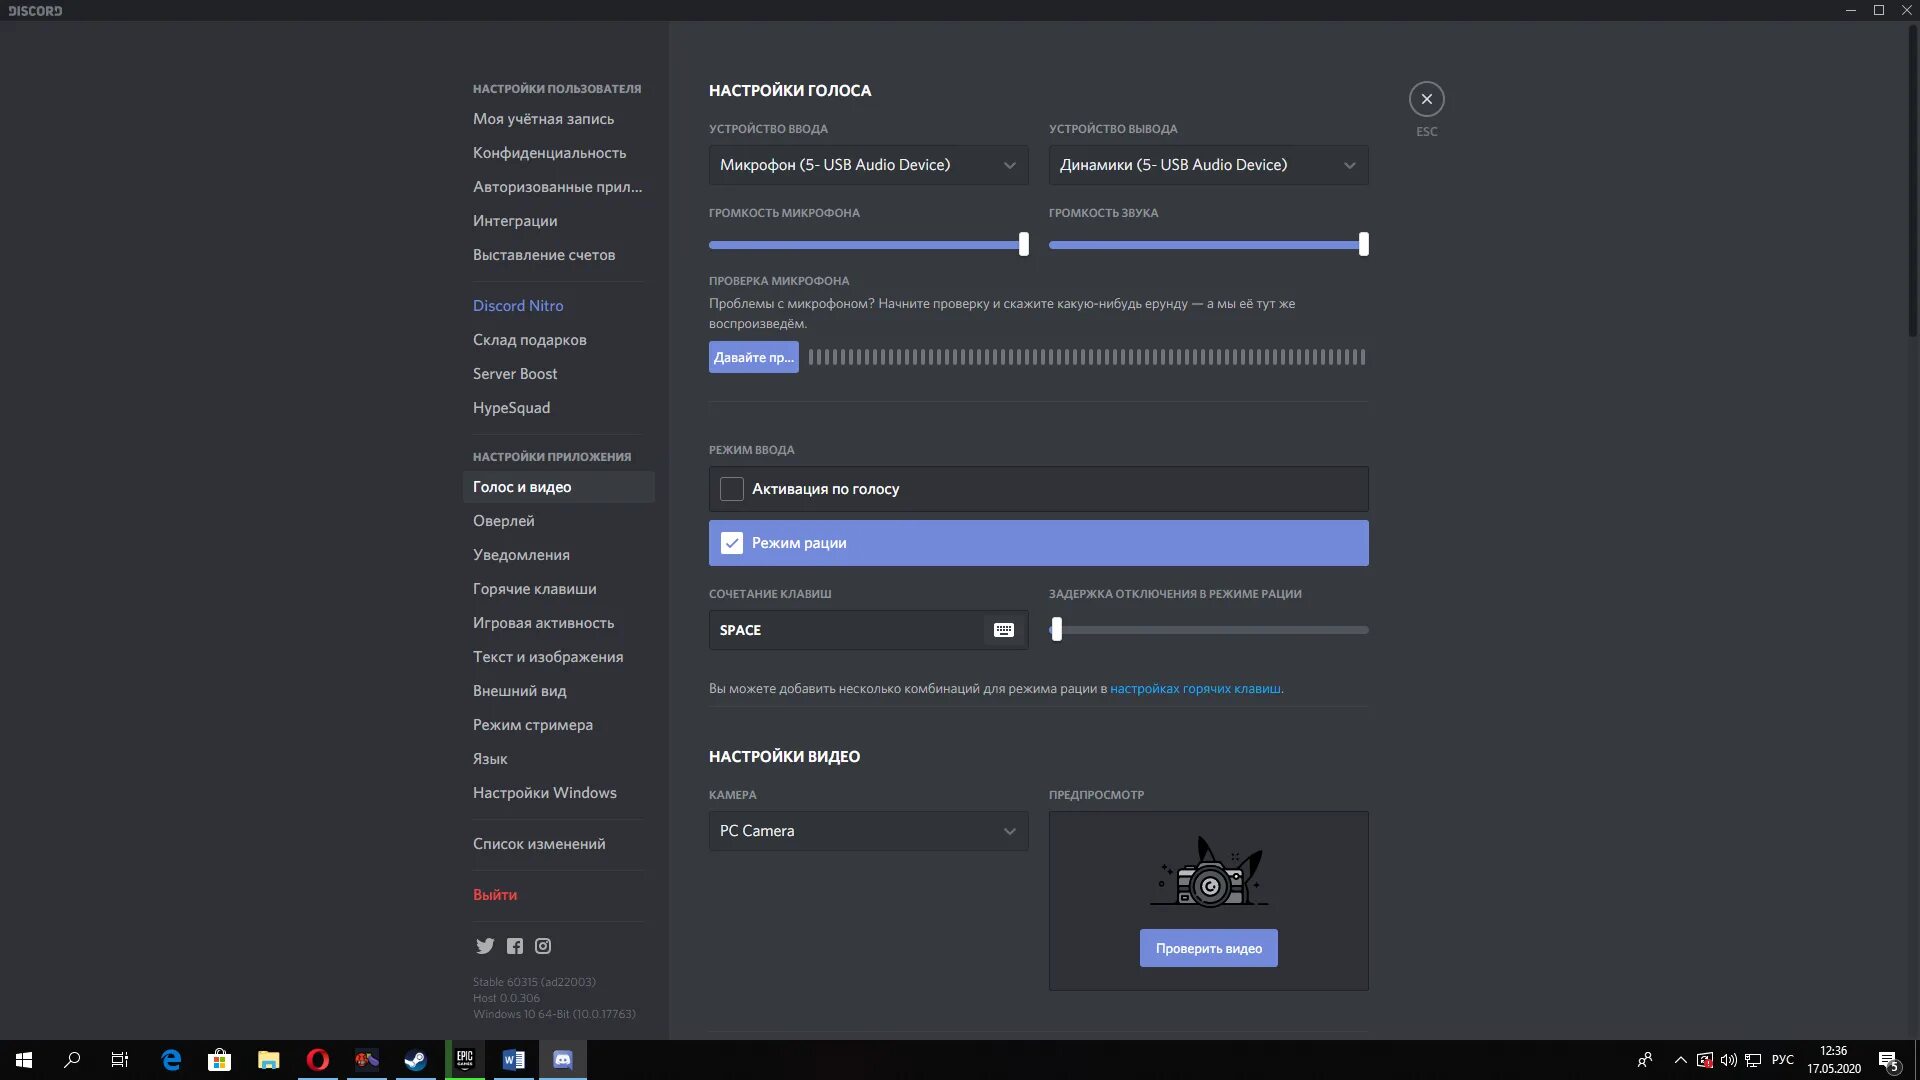
Task: Open Epic Games launcher taskbar icon
Action: tap(465, 1060)
